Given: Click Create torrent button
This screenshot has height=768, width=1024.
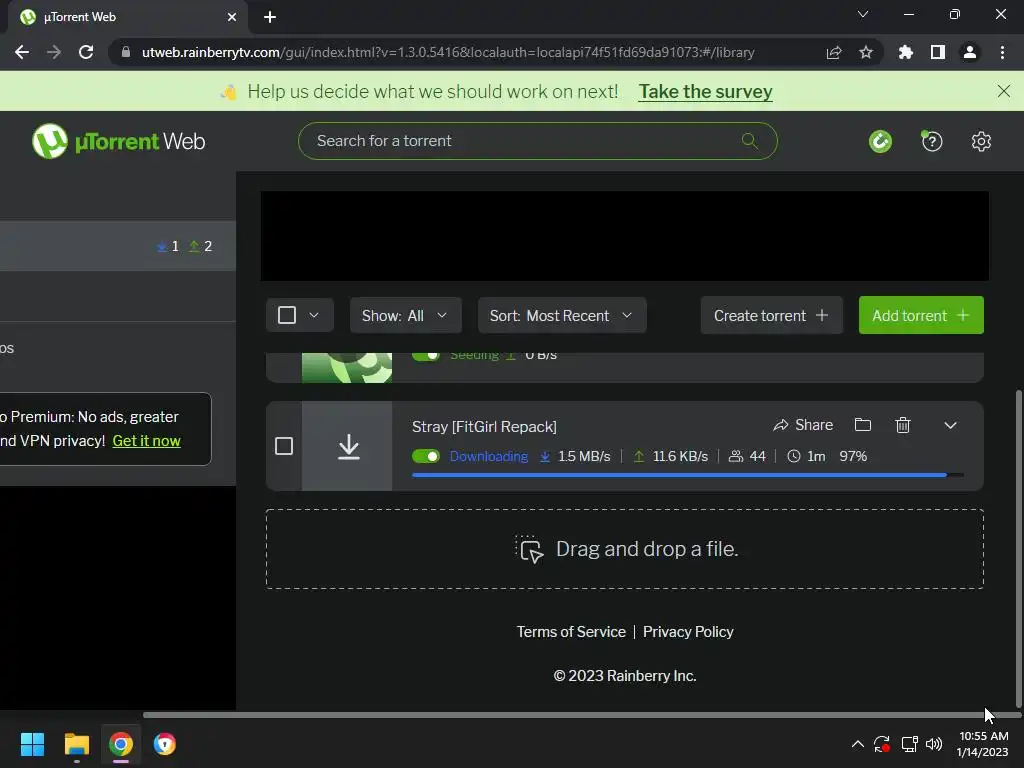Looking at the screenshot, I should [x=771, y=315].
